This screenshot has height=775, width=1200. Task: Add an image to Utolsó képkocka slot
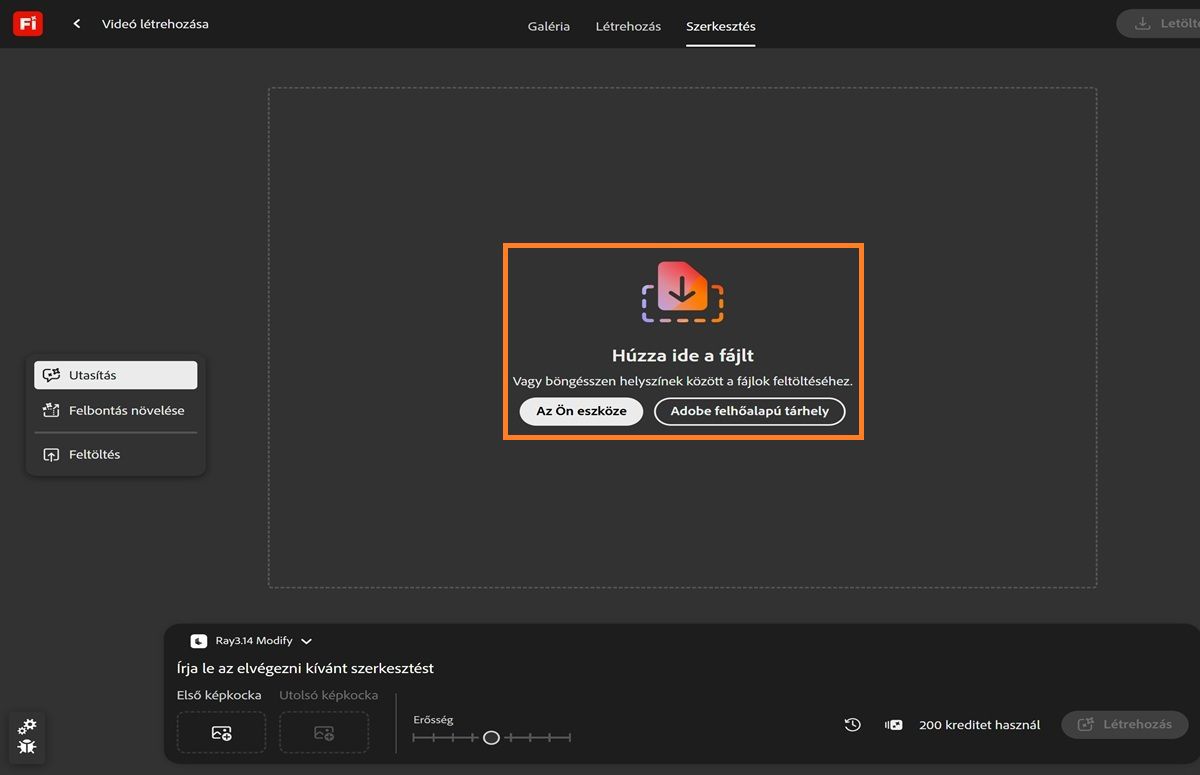click(324, 732)
